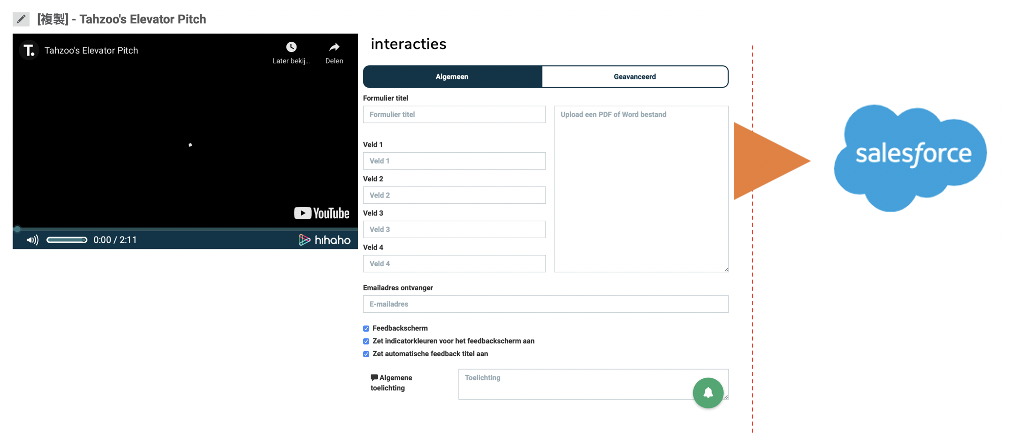The image size is (1012, 434).
Task: Switch to the Geavanceerd tab
Action: (x=635, y=76)
